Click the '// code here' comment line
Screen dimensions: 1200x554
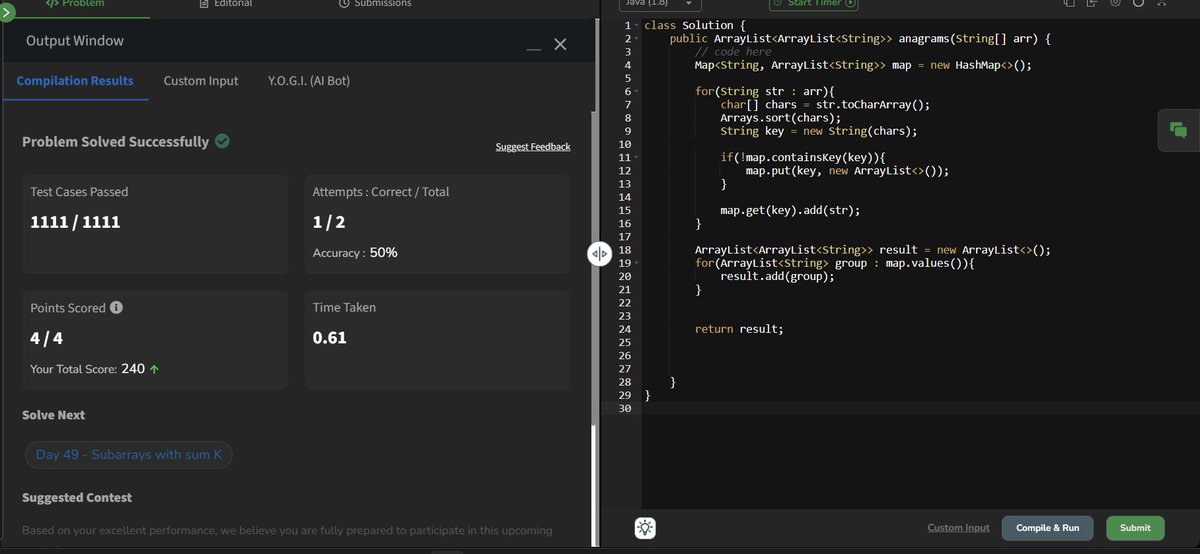pyautogui.click(x=733, y=52)
